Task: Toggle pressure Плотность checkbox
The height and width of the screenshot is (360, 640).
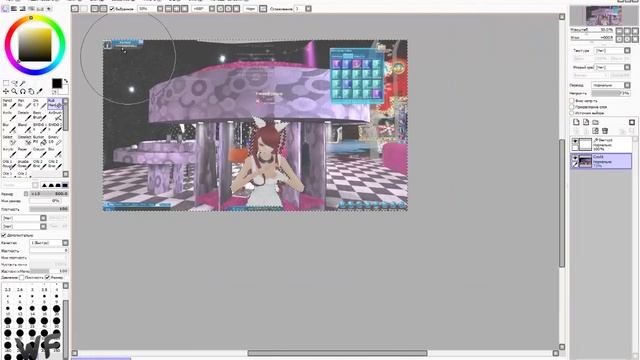Action: pos(22,278)
